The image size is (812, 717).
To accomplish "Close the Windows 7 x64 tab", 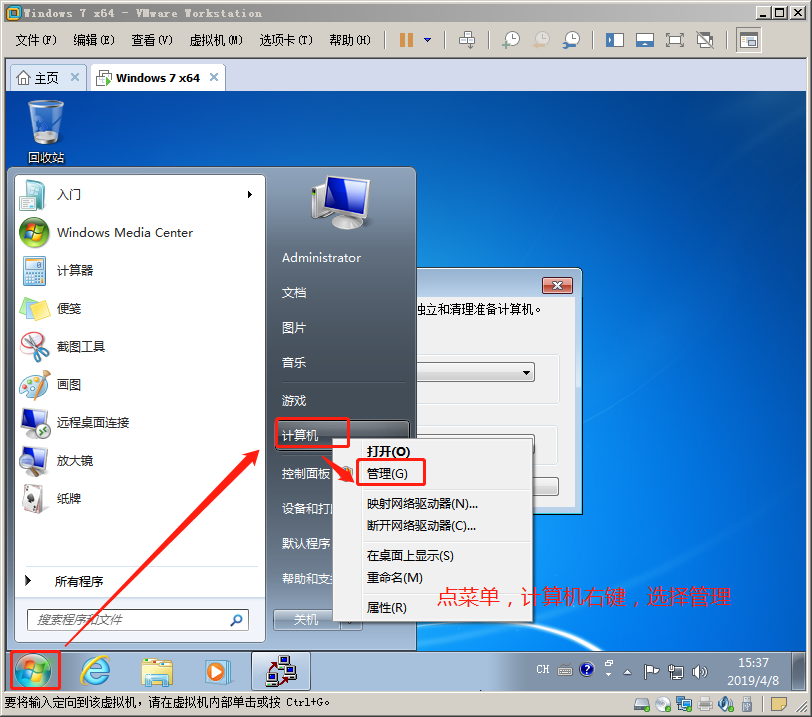I will 213,77.
